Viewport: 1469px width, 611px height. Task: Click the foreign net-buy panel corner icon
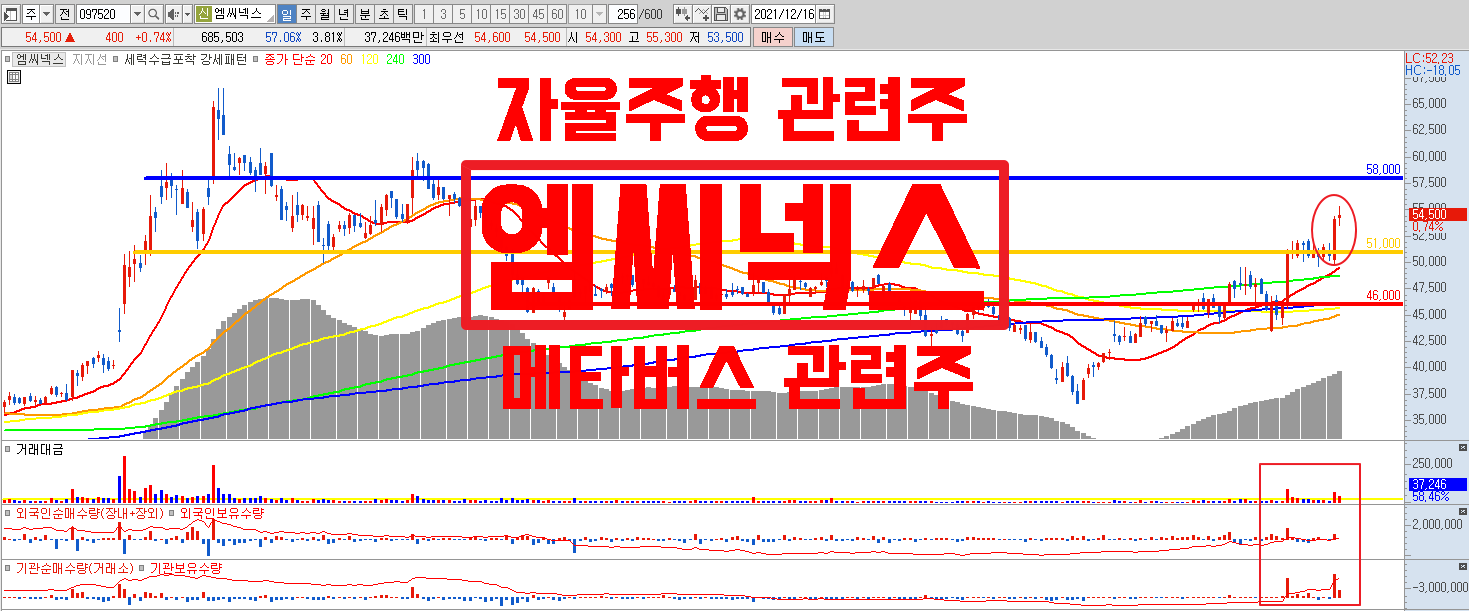click(1463, 510)
